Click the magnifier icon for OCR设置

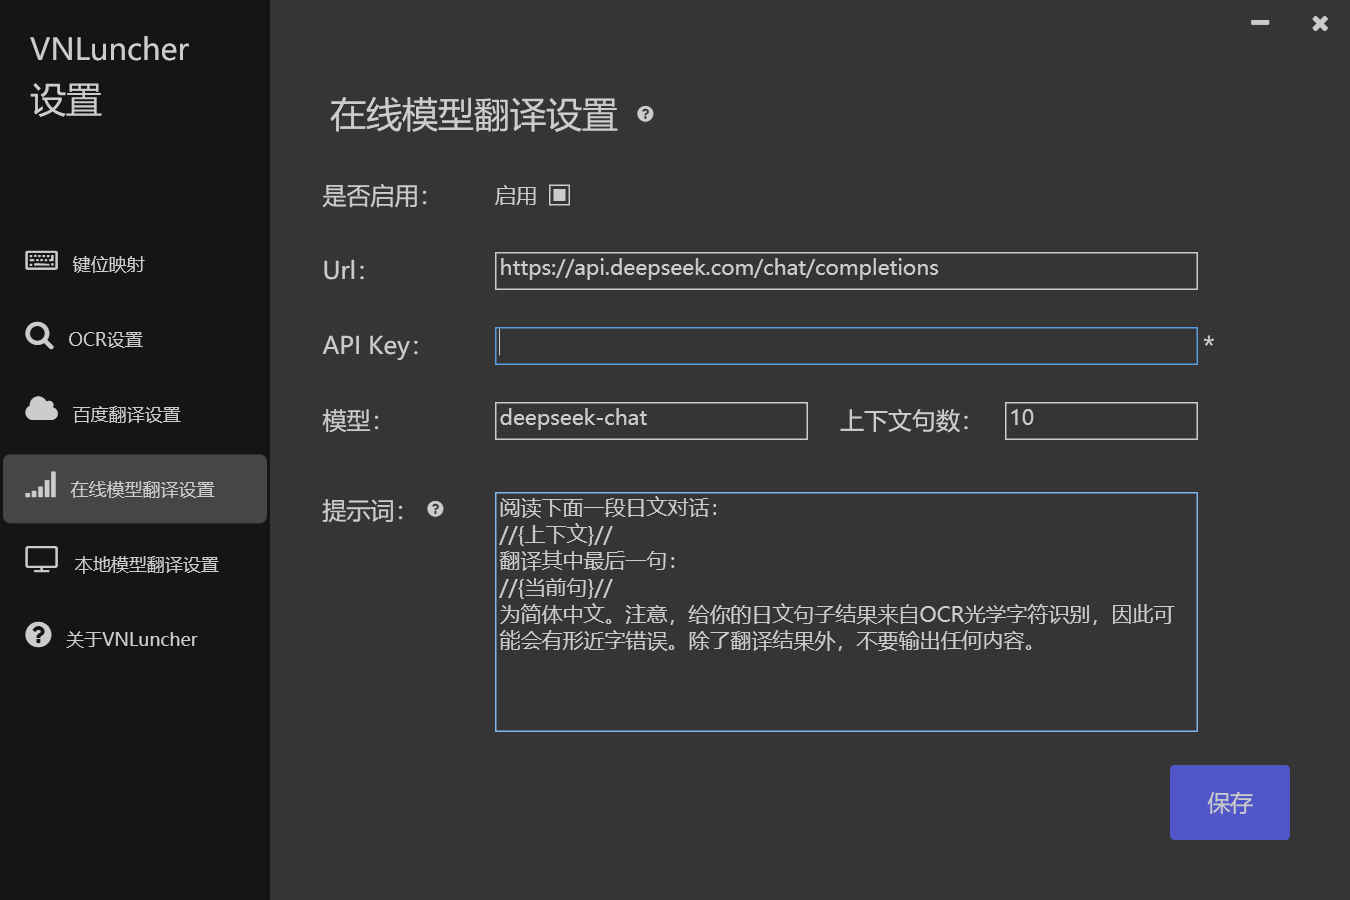39,336
